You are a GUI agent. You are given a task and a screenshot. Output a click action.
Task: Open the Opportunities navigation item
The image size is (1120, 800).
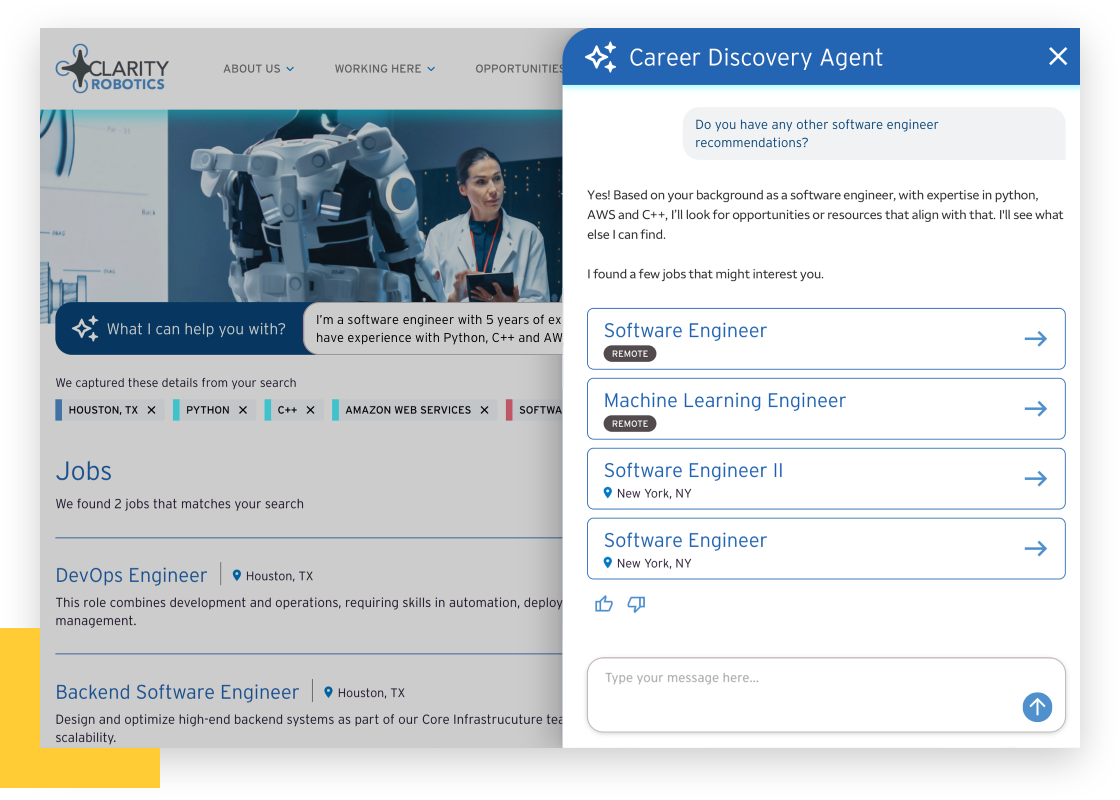519,69
